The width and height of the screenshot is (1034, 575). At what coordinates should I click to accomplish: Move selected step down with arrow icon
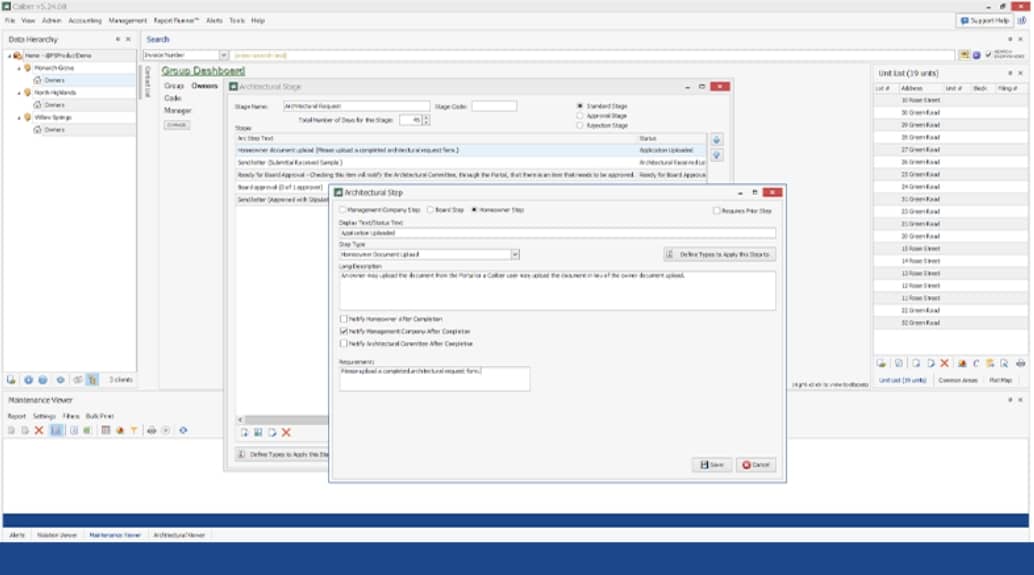coord(716,155)
